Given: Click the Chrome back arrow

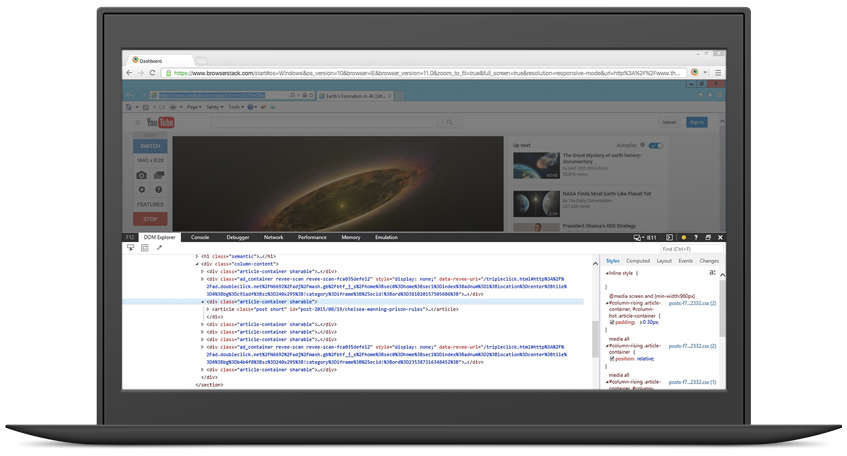Looking at the screenshot, I should (129, 72).
